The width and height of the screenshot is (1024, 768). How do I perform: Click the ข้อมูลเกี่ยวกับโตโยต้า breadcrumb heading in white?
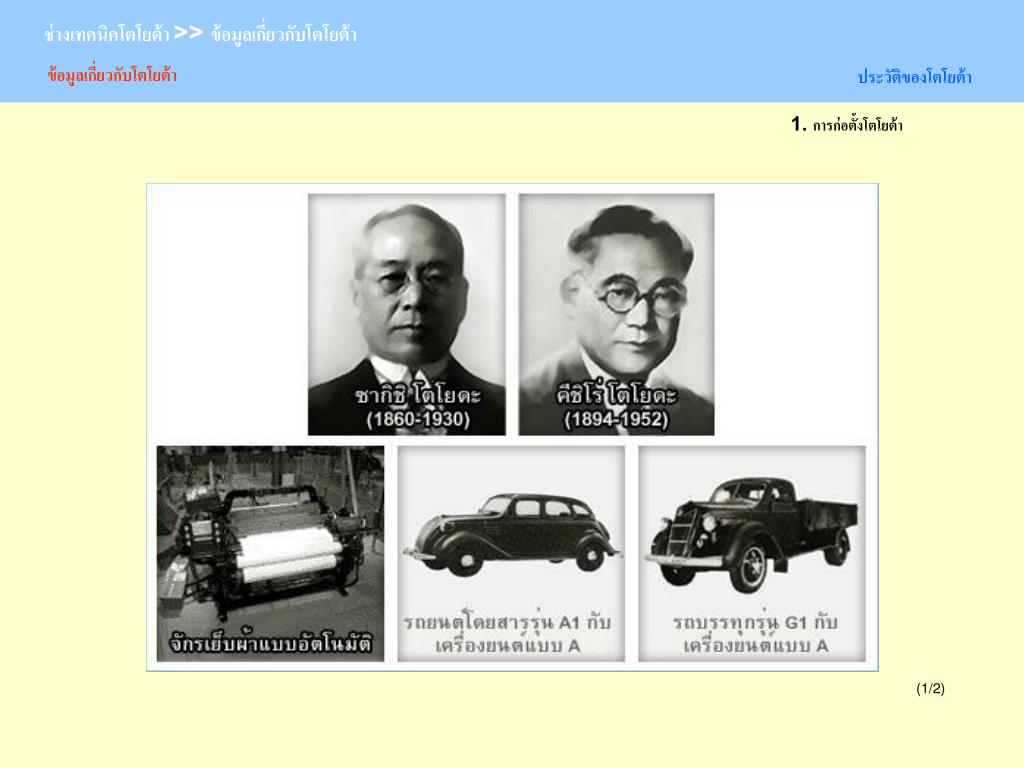[284, 35]
